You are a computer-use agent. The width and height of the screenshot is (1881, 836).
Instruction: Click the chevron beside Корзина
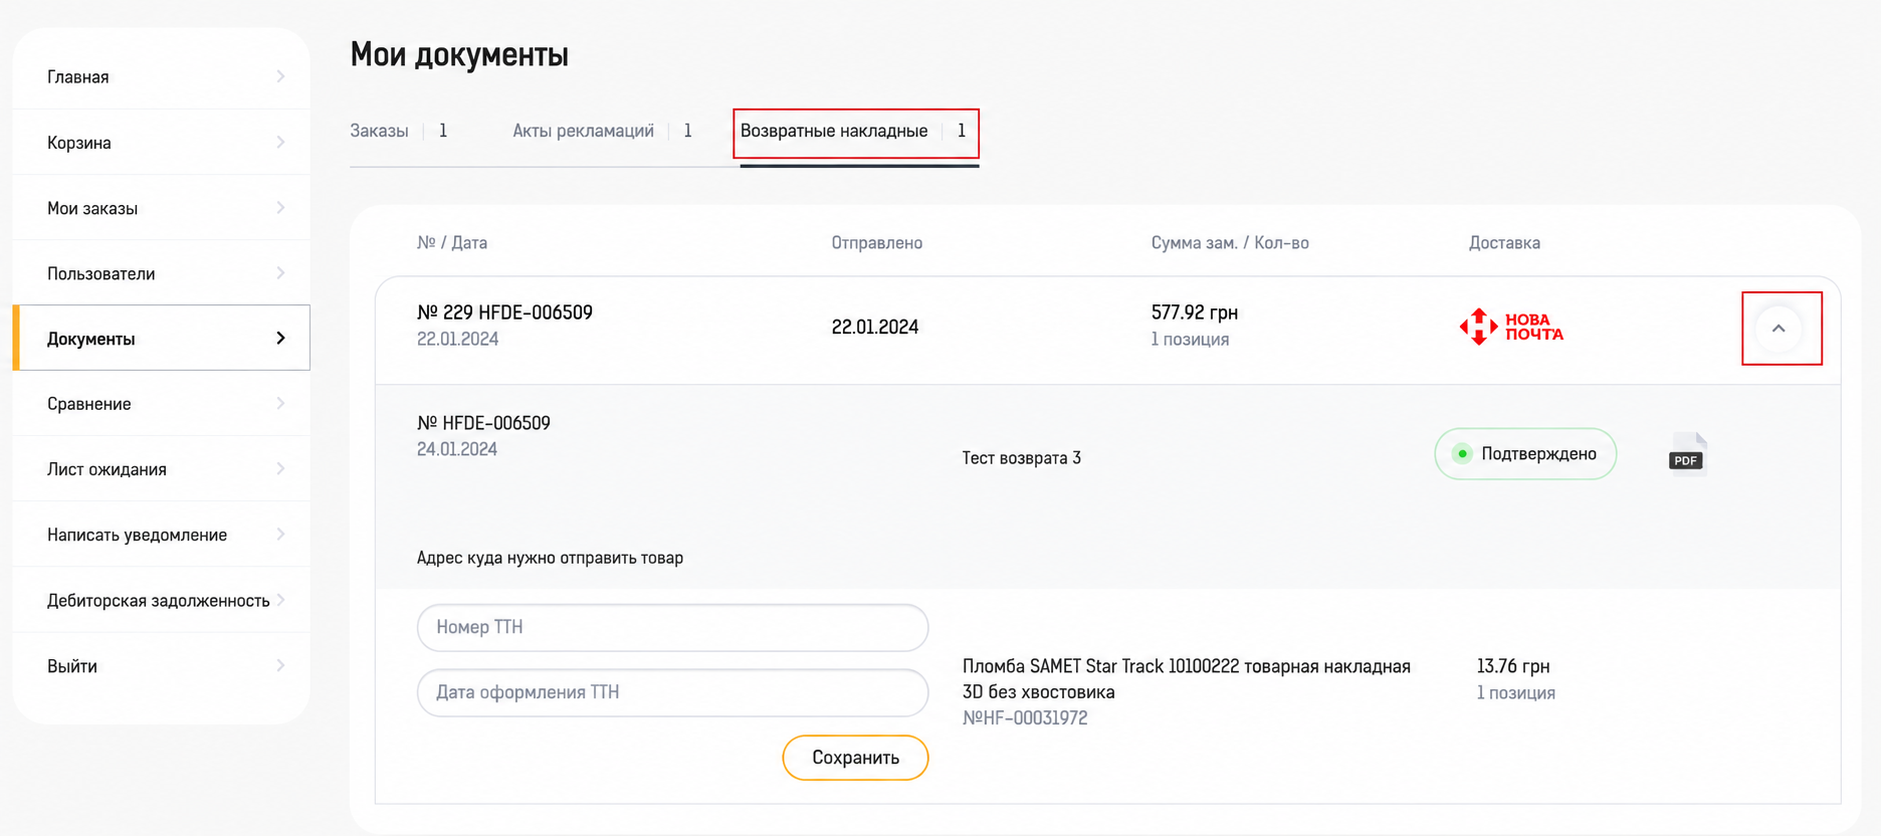(x=280, y=142)
